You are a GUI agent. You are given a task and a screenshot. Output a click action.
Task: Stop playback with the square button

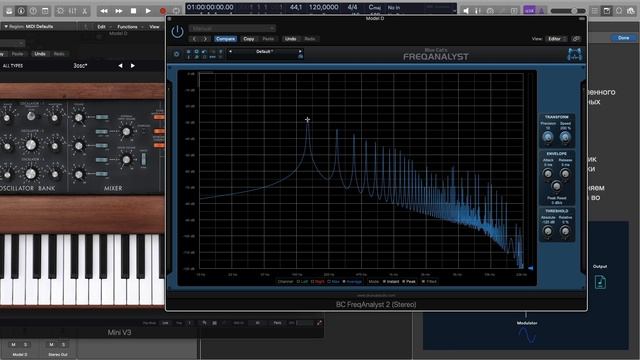tap(133, 11)
